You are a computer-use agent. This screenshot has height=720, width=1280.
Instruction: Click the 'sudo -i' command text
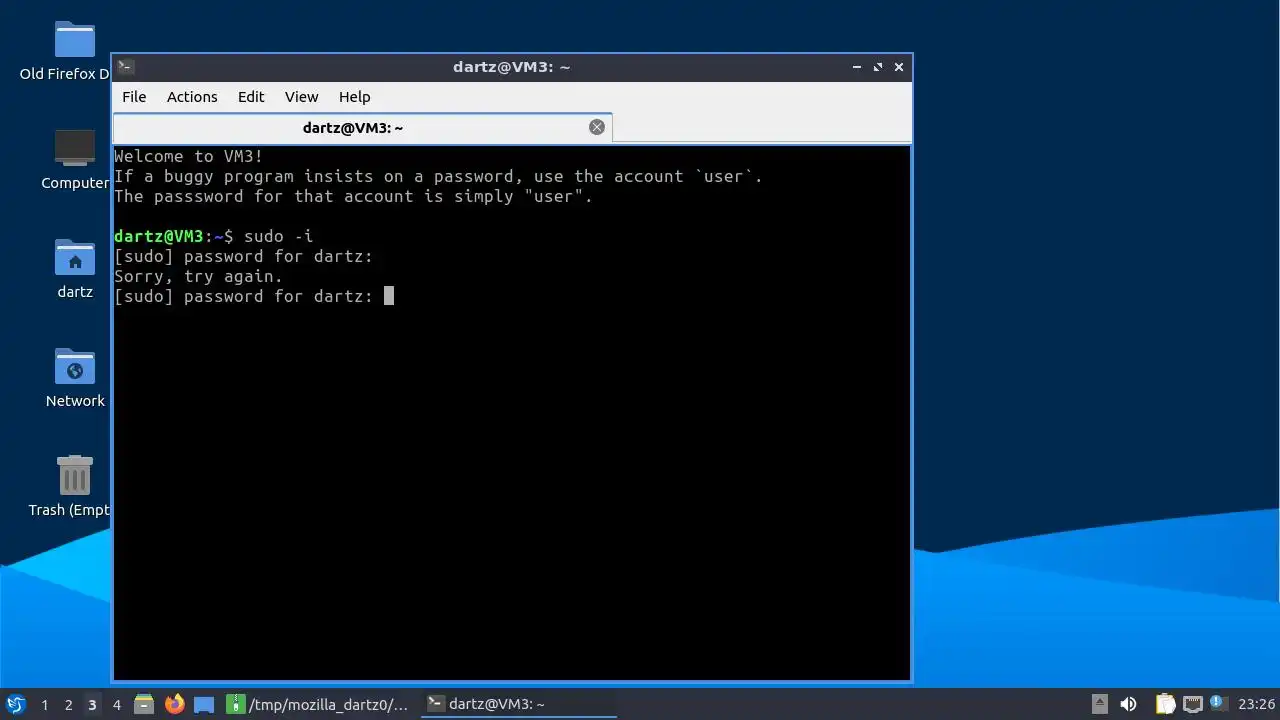(x=279, y=236)
